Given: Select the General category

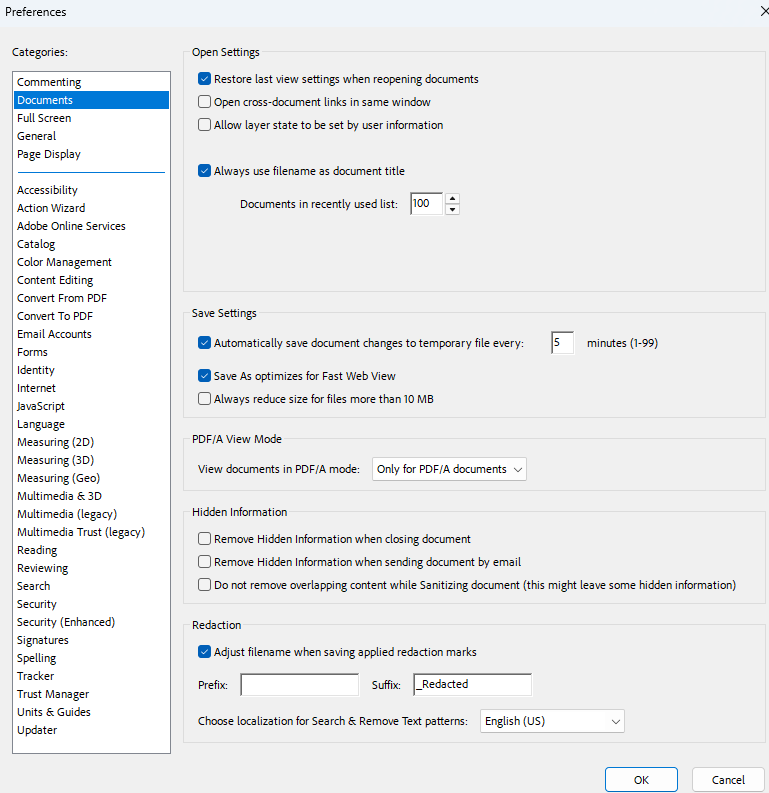Looking at the screenshot, I should point(91,136).
